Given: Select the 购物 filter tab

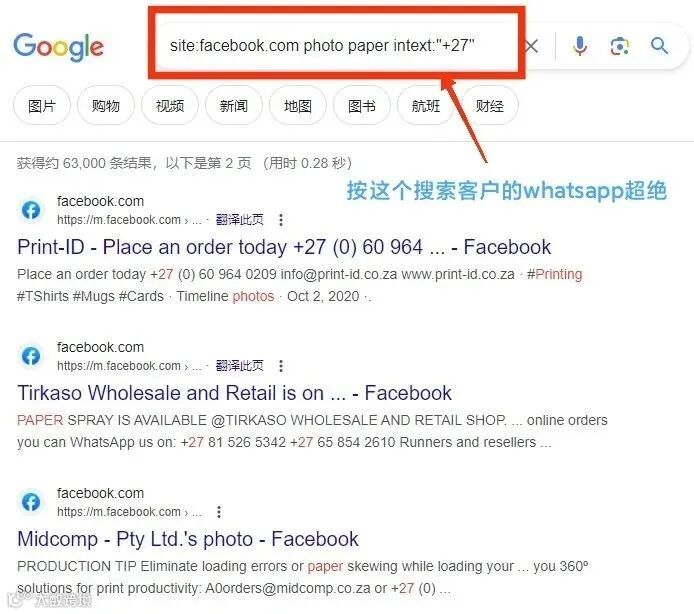Looking at the screenshot, I should tap(105, 106).
